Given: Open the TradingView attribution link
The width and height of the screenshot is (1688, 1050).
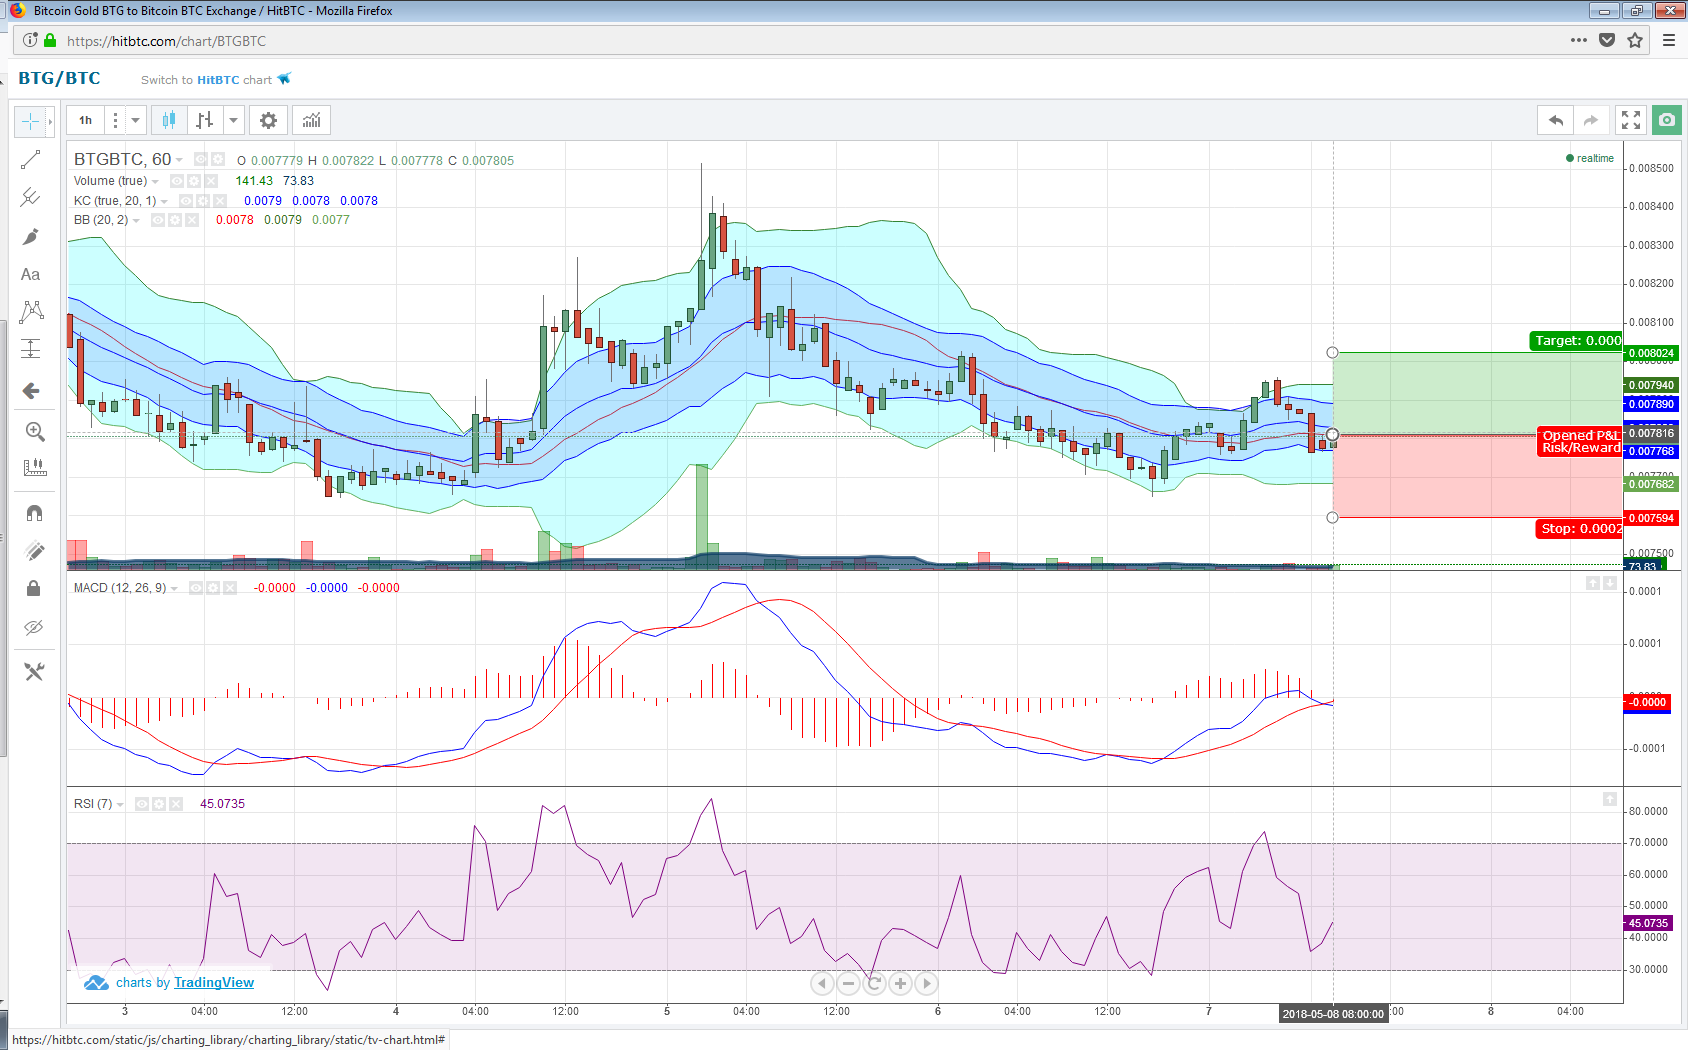Looking at the screenshot, I should pos(214,983).
